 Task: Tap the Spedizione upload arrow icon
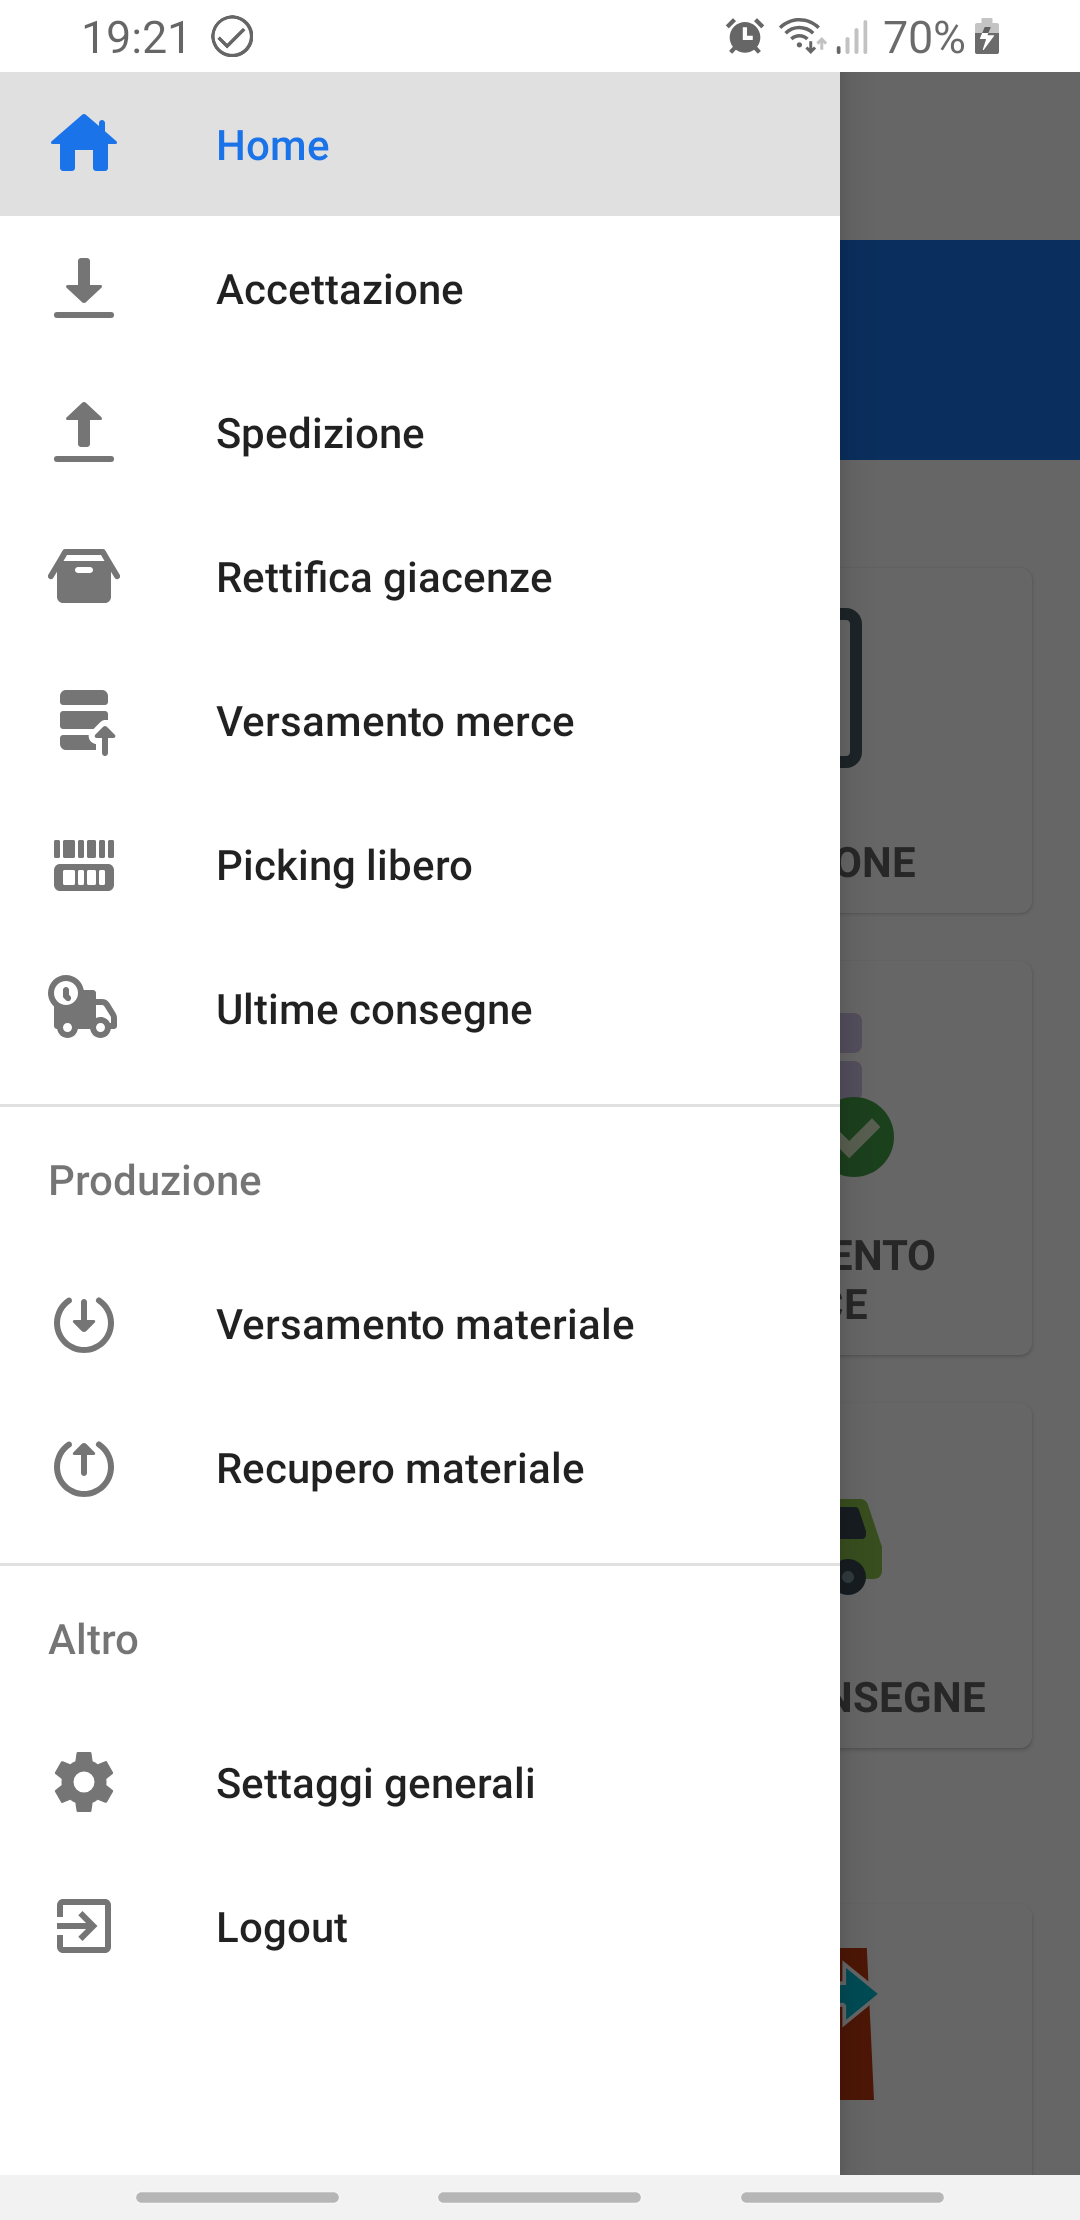tap(84, 433)
